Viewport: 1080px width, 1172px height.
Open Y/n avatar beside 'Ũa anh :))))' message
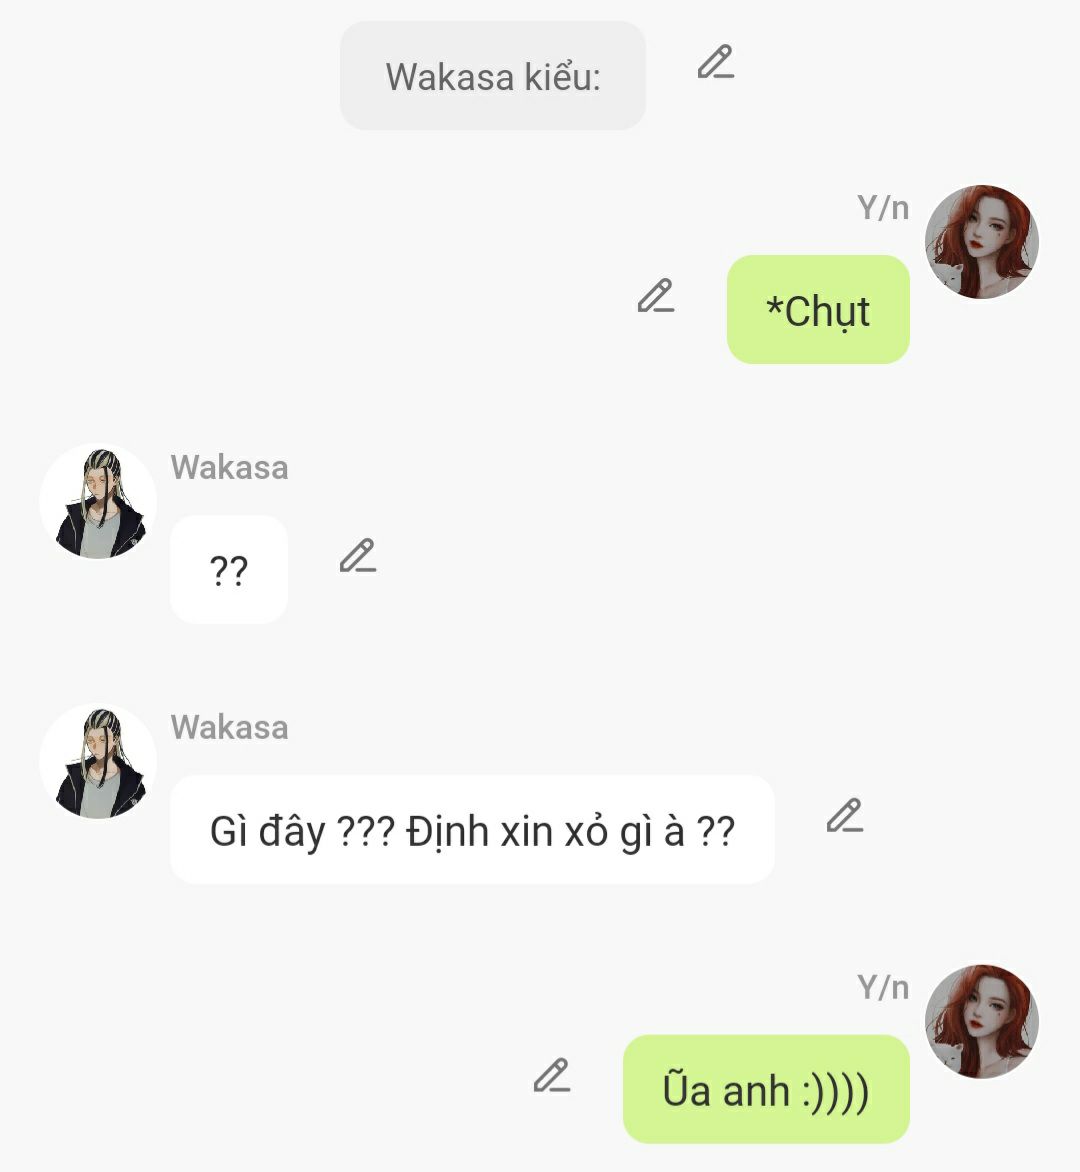click(x=981, y=1022)
